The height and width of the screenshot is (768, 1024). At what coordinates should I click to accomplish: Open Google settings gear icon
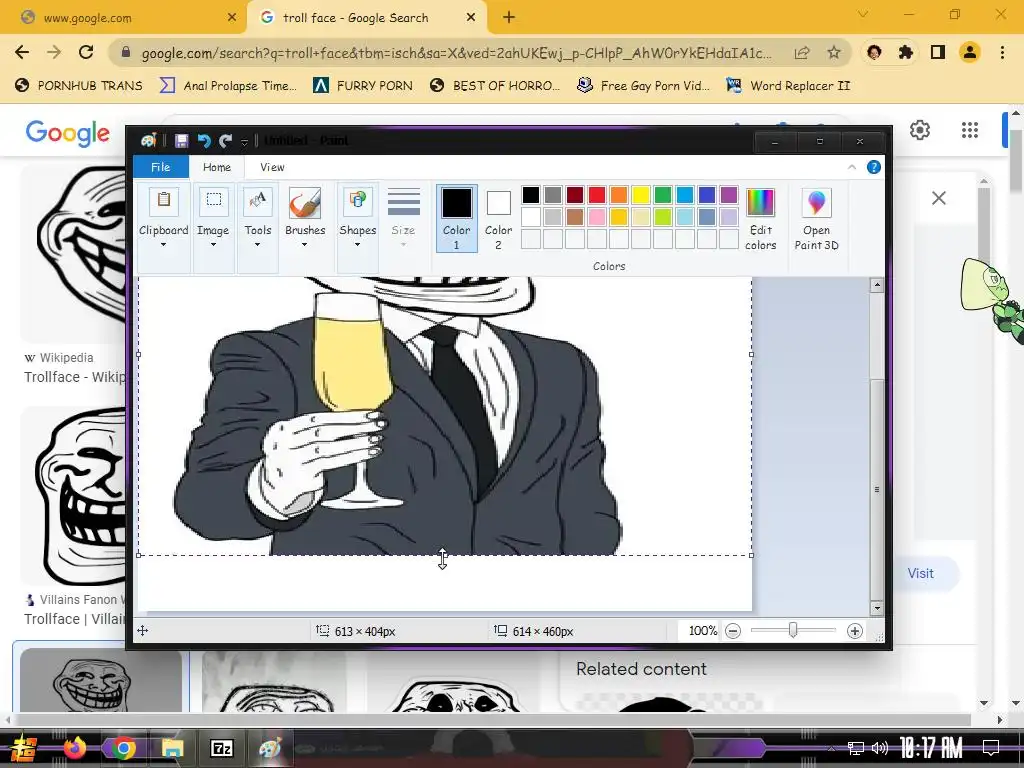click(x=920, y=130)
